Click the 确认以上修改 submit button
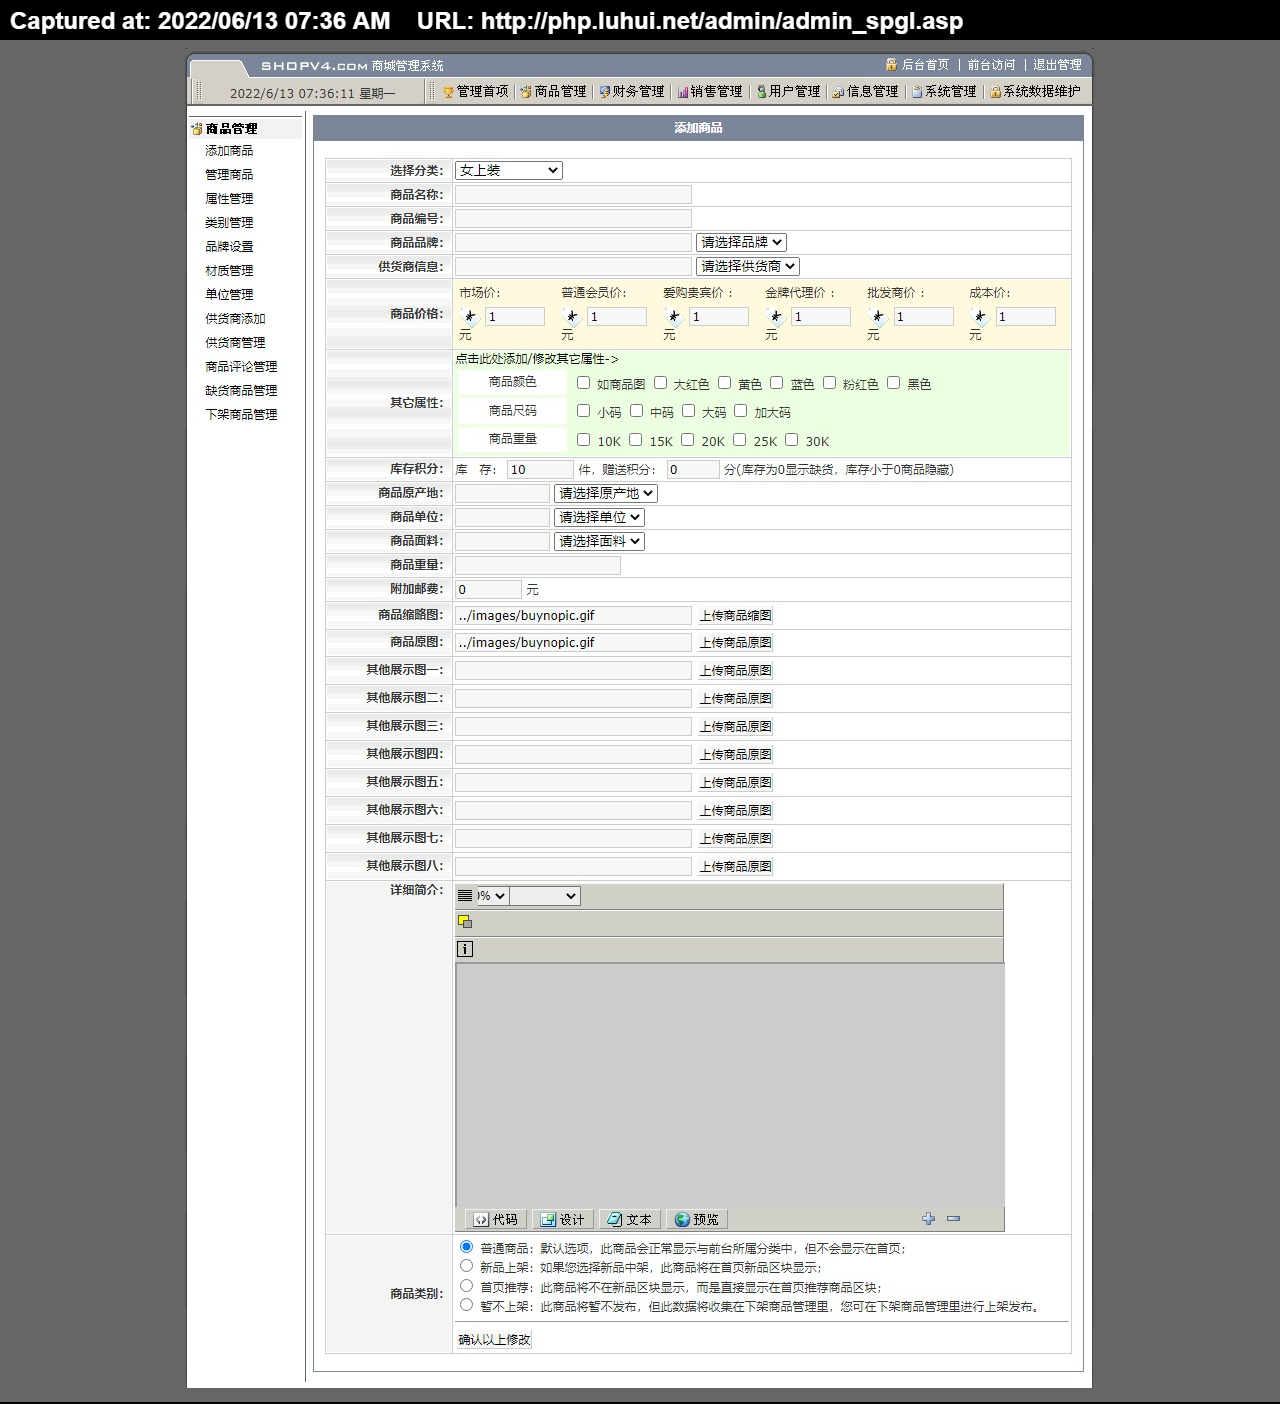Viewport: 1280px width, 1404px height. click(494, 1340)
